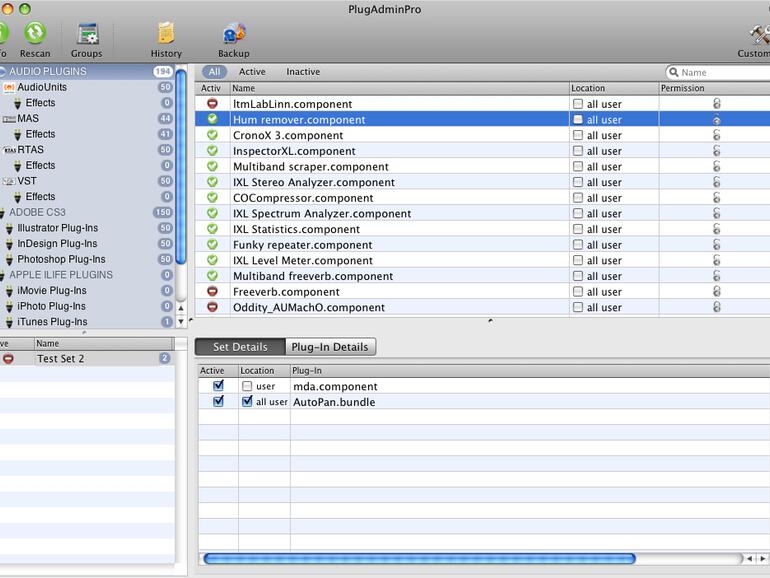This screenshot has height=578, width=770.
Task: Open the History toolbar icon
Action: point(166,35)
